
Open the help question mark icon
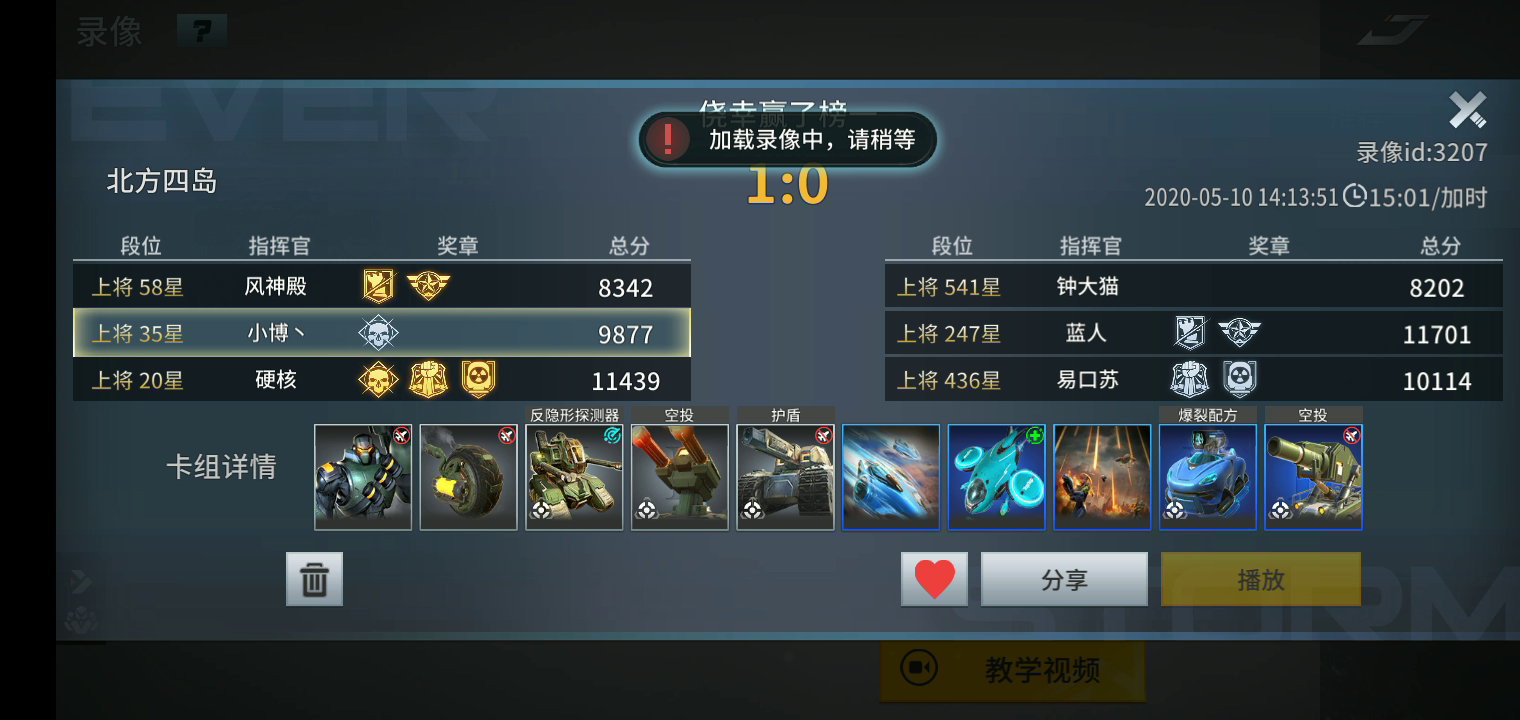[201, 31]
